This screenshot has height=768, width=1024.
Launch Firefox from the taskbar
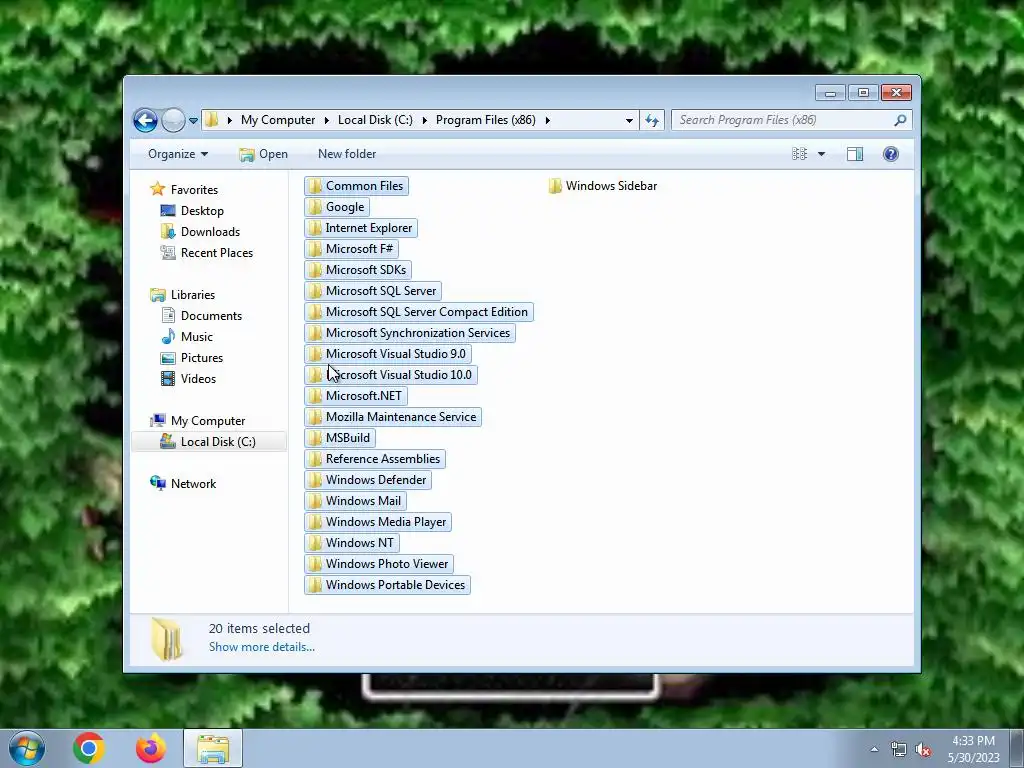(x=150, y=748)
